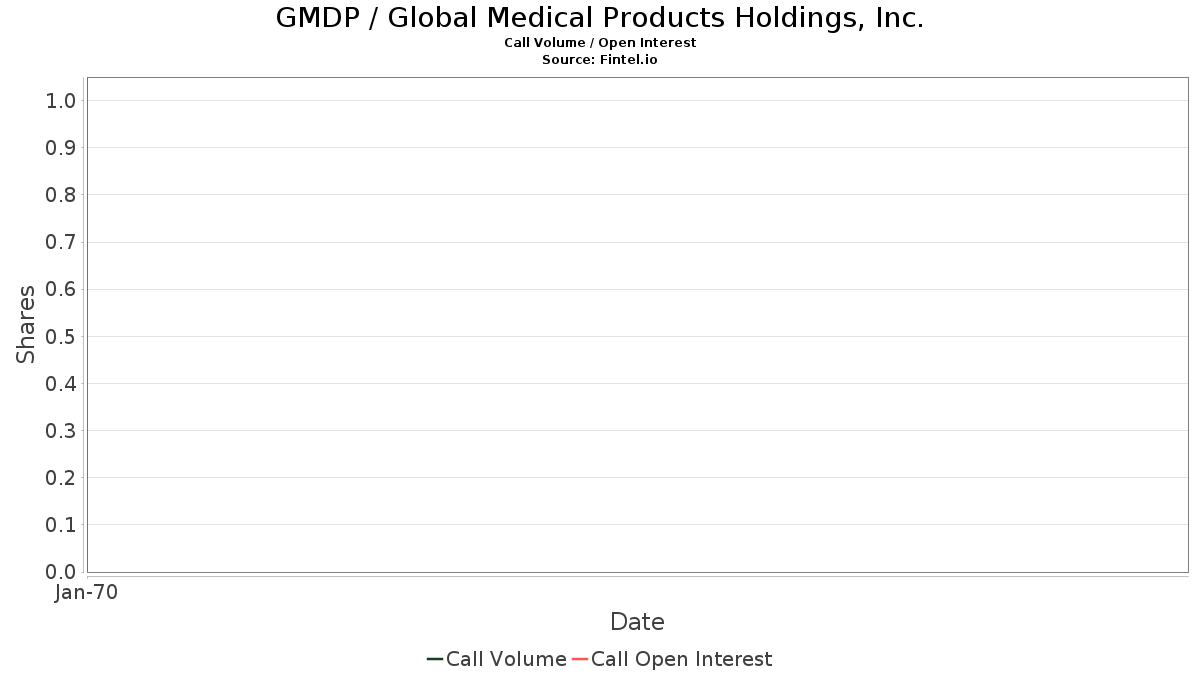1200x675 pixels.
Task: Click the 0.0 y-axis label
Action: [x=61, y=572]
